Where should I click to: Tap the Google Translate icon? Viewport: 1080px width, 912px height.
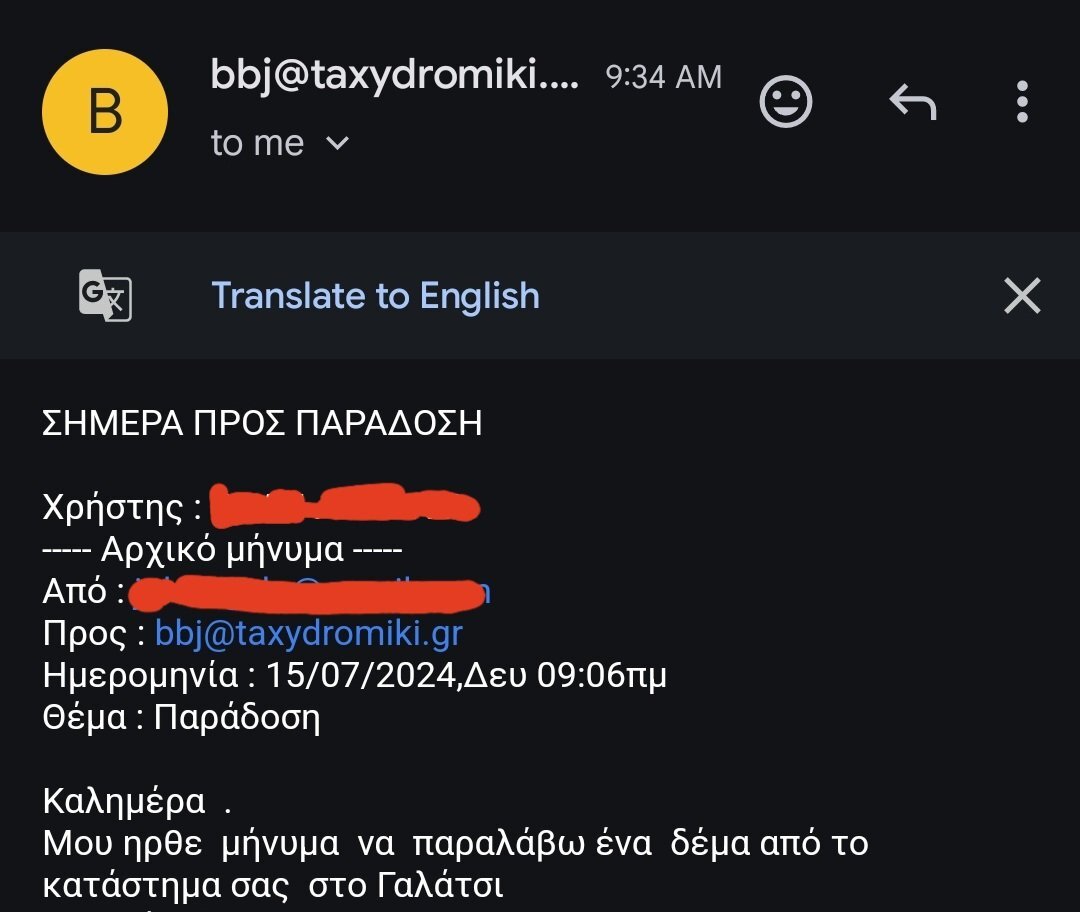click(x=105, y=296)
